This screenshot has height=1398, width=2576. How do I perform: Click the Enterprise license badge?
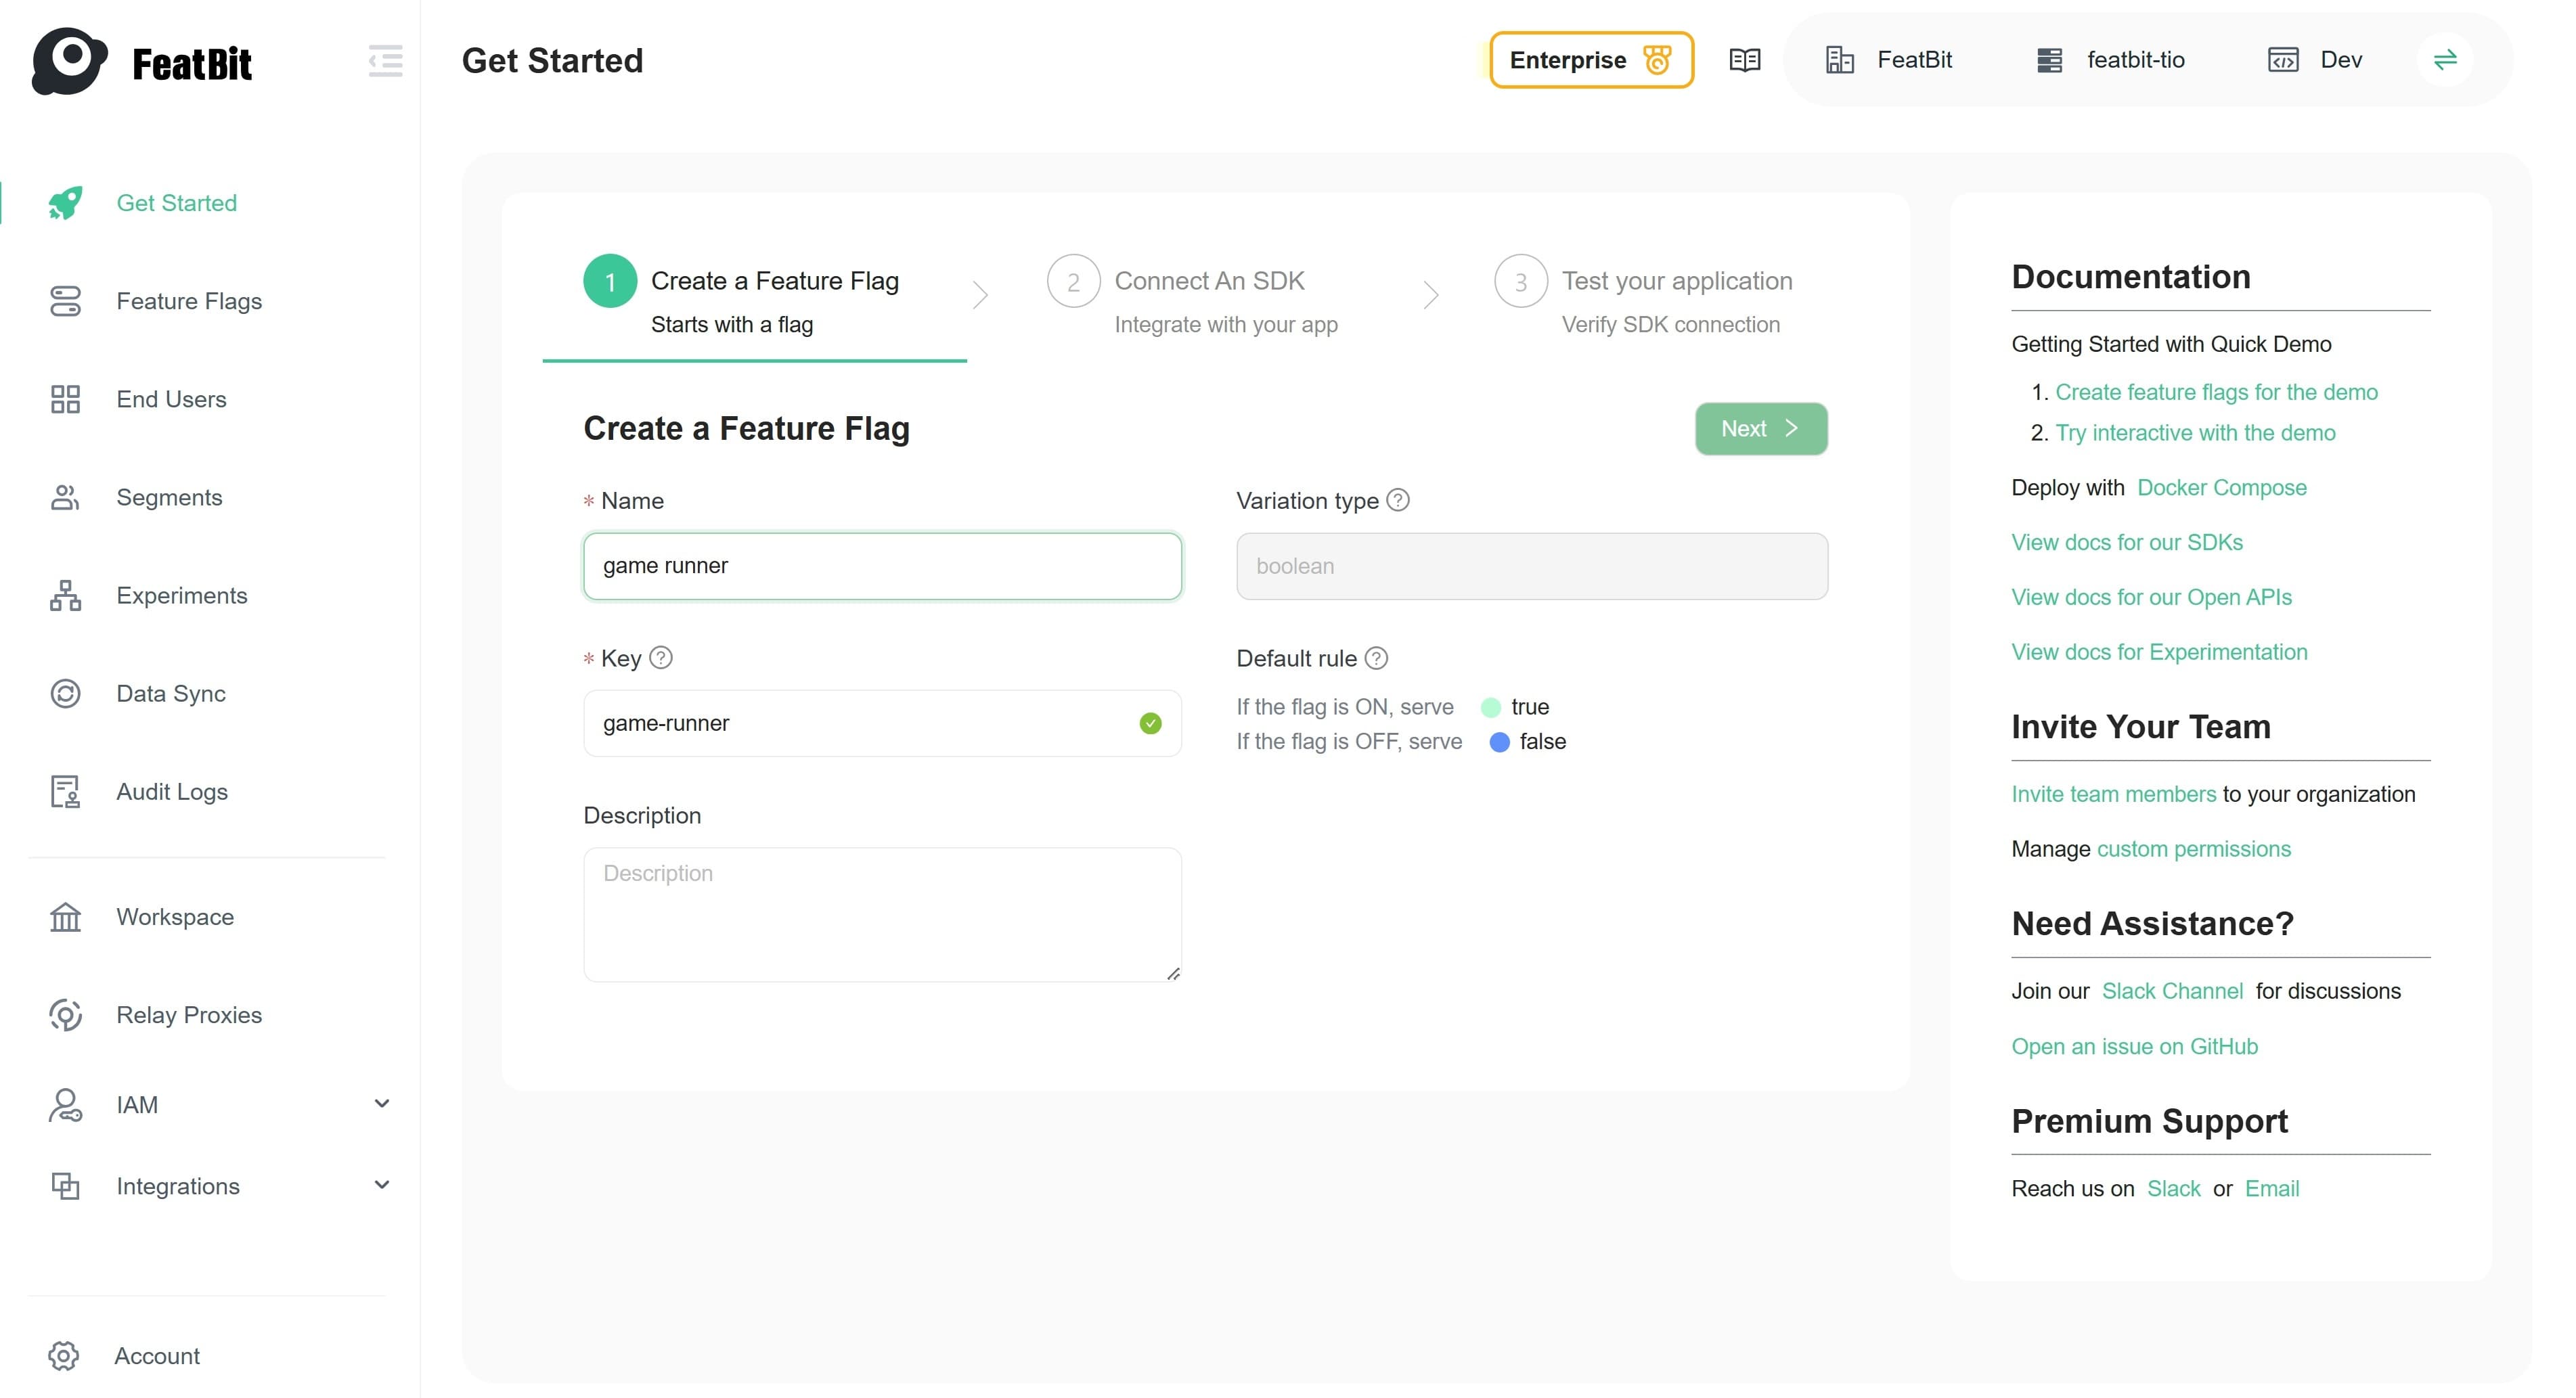point(1590,60)
